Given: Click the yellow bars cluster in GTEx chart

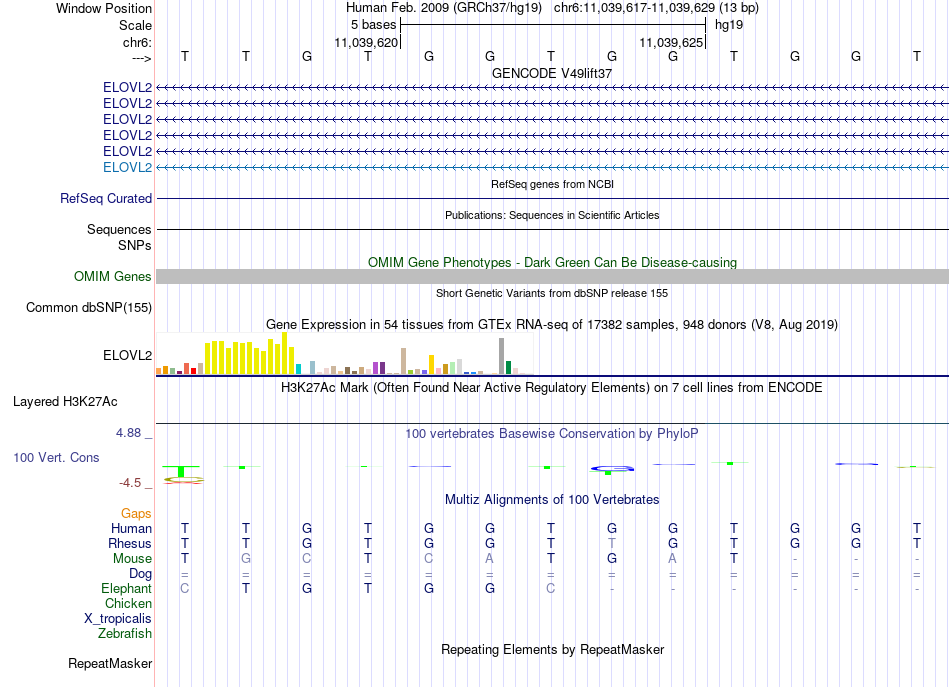Looking at the screenshot, I should (250, 353).
